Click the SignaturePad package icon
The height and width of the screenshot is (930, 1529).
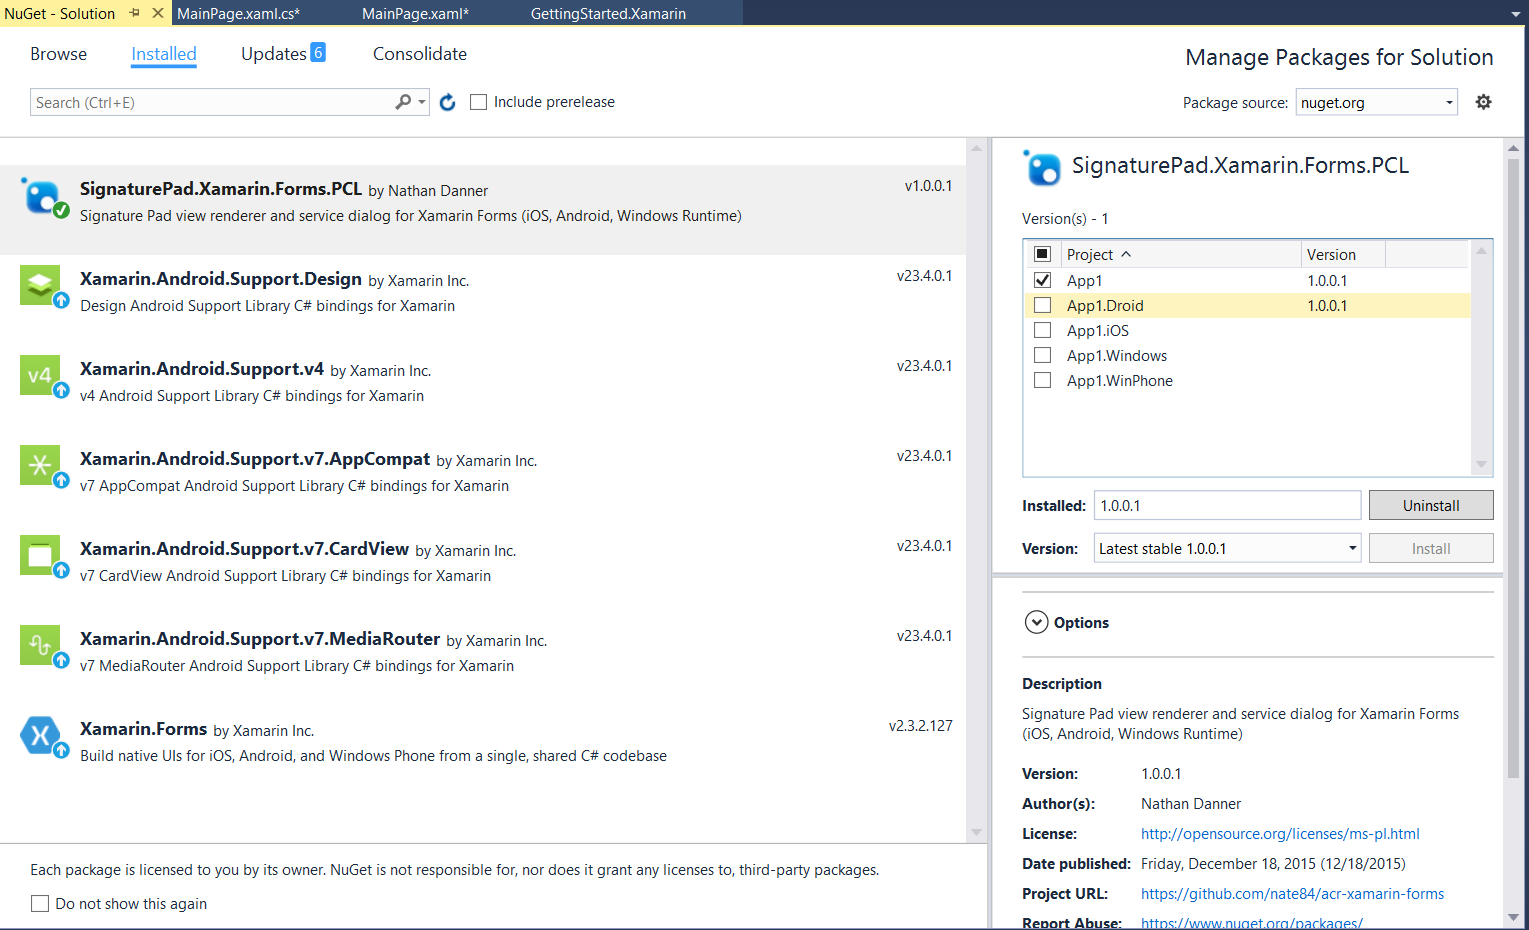click(x=43, y=198)
